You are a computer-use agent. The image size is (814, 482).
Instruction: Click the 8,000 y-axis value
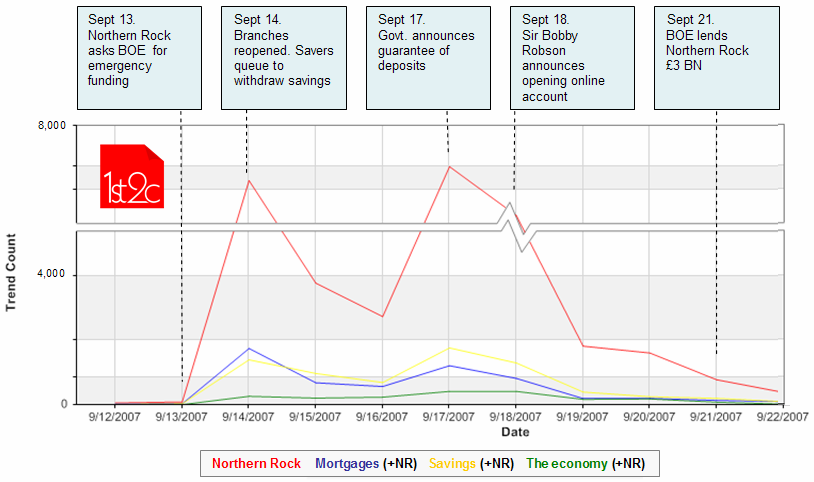(x=52, y=126)
